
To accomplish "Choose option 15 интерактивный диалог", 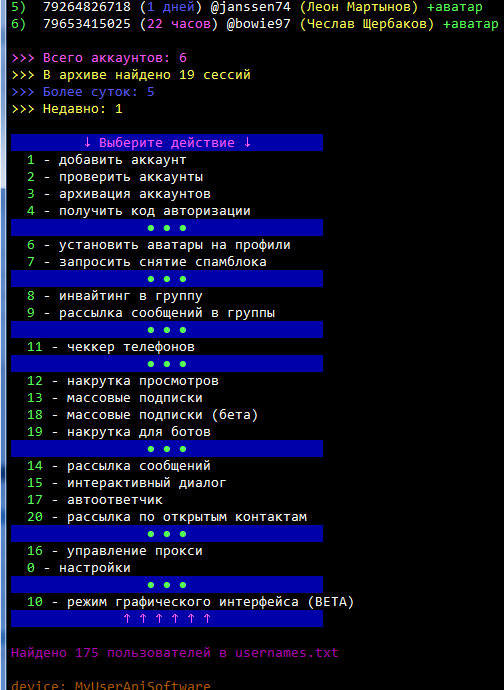I will (127, 483).
